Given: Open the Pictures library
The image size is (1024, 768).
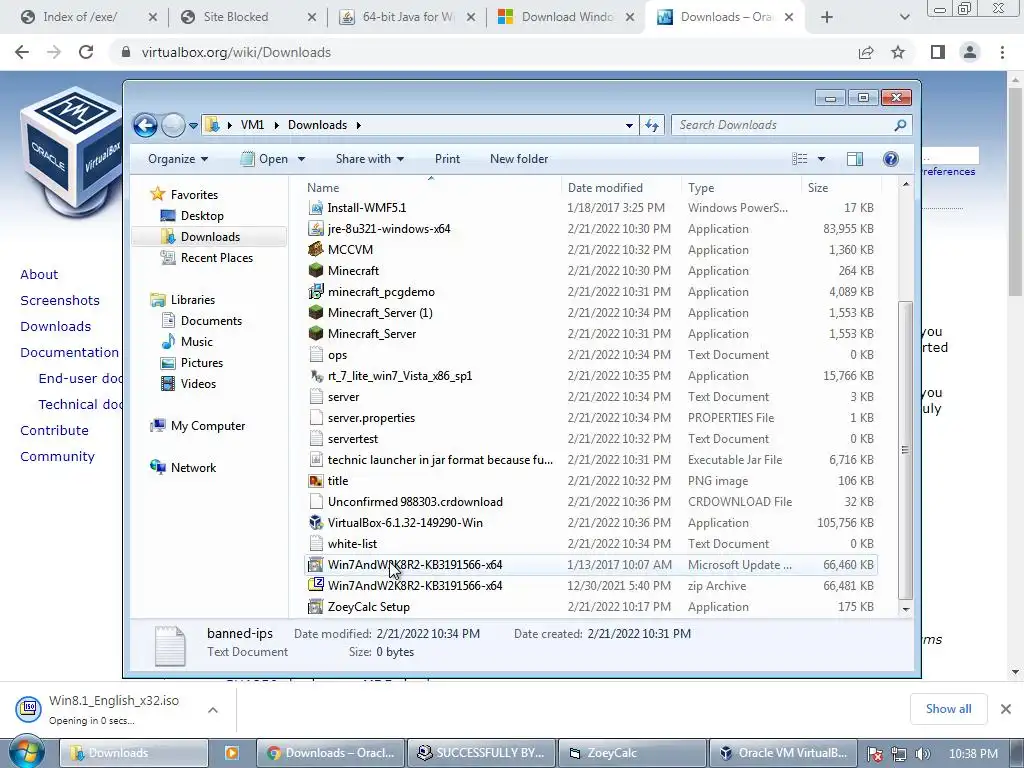Looking at the screenshot, I should click(202, 362).
